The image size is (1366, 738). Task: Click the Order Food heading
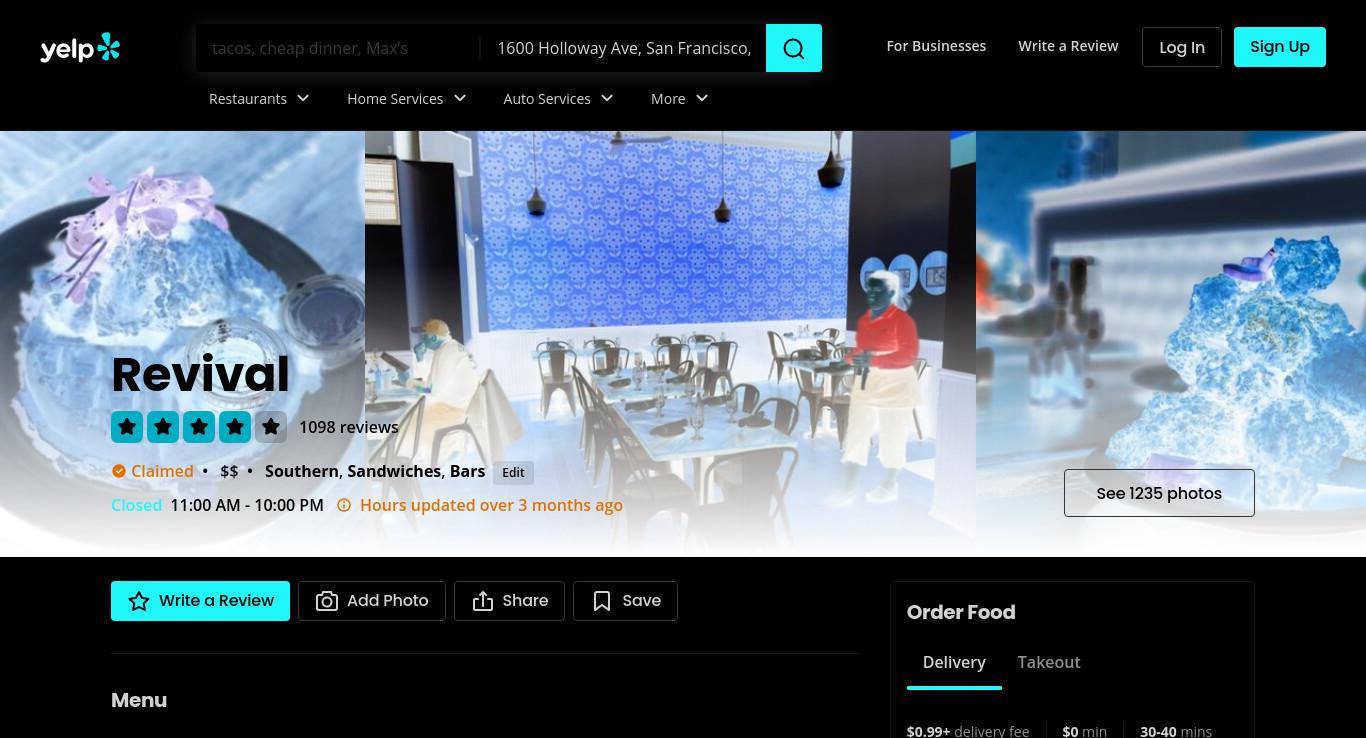(961, 612)
